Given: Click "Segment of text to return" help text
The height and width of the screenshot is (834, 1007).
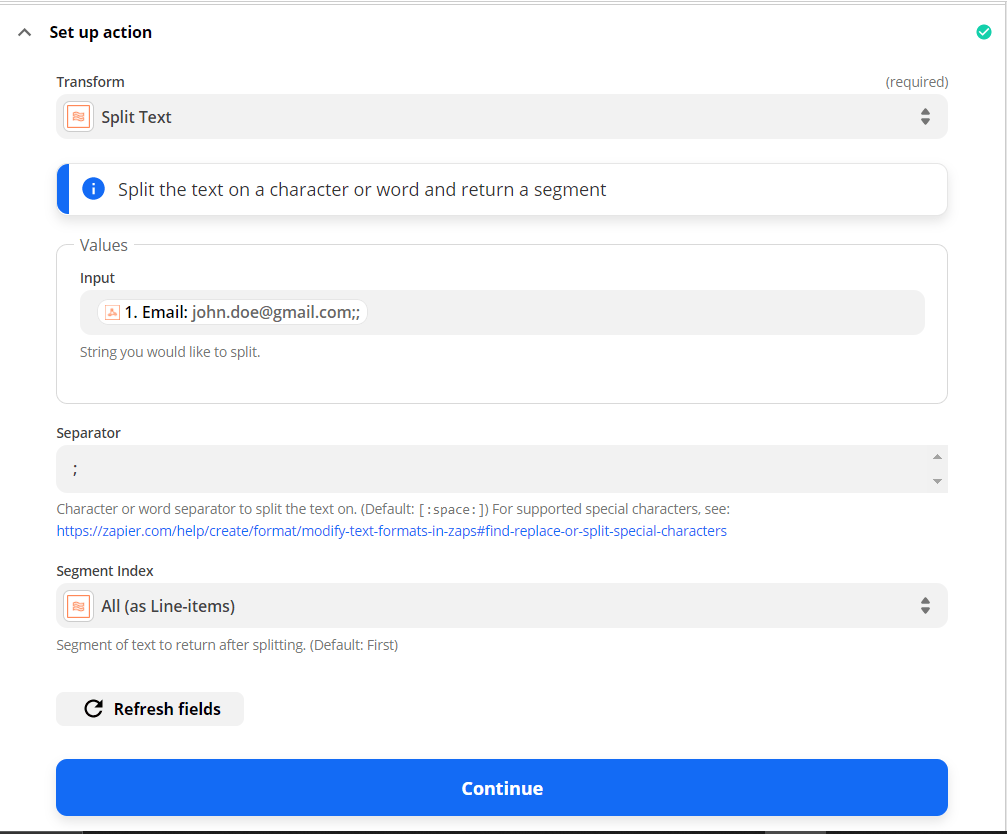Looking at the screenshot, I should 227,645.
